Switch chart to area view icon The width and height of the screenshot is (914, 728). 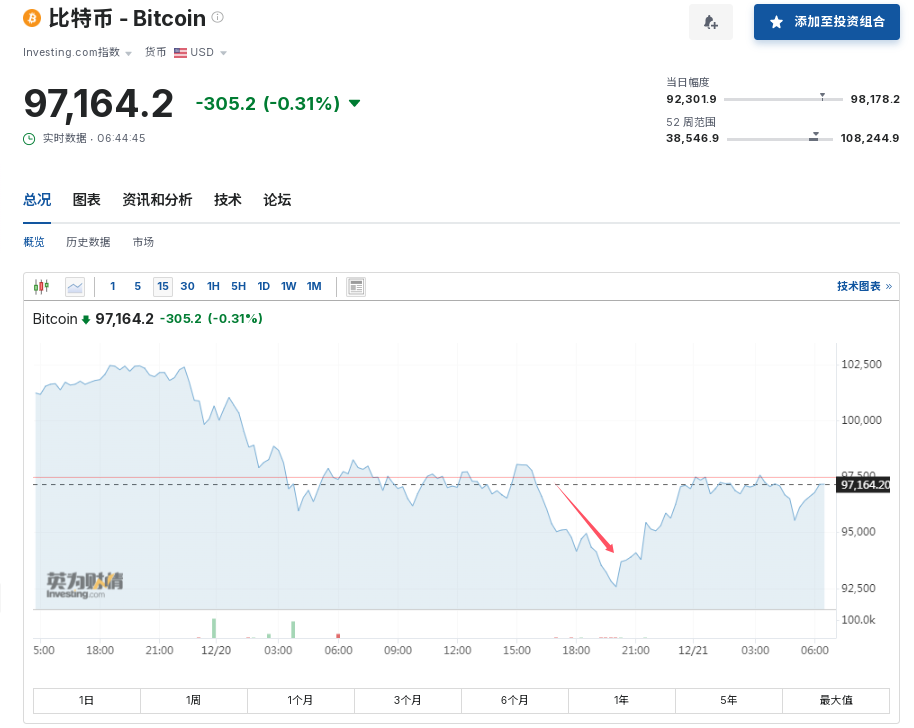tap(75, 287)
